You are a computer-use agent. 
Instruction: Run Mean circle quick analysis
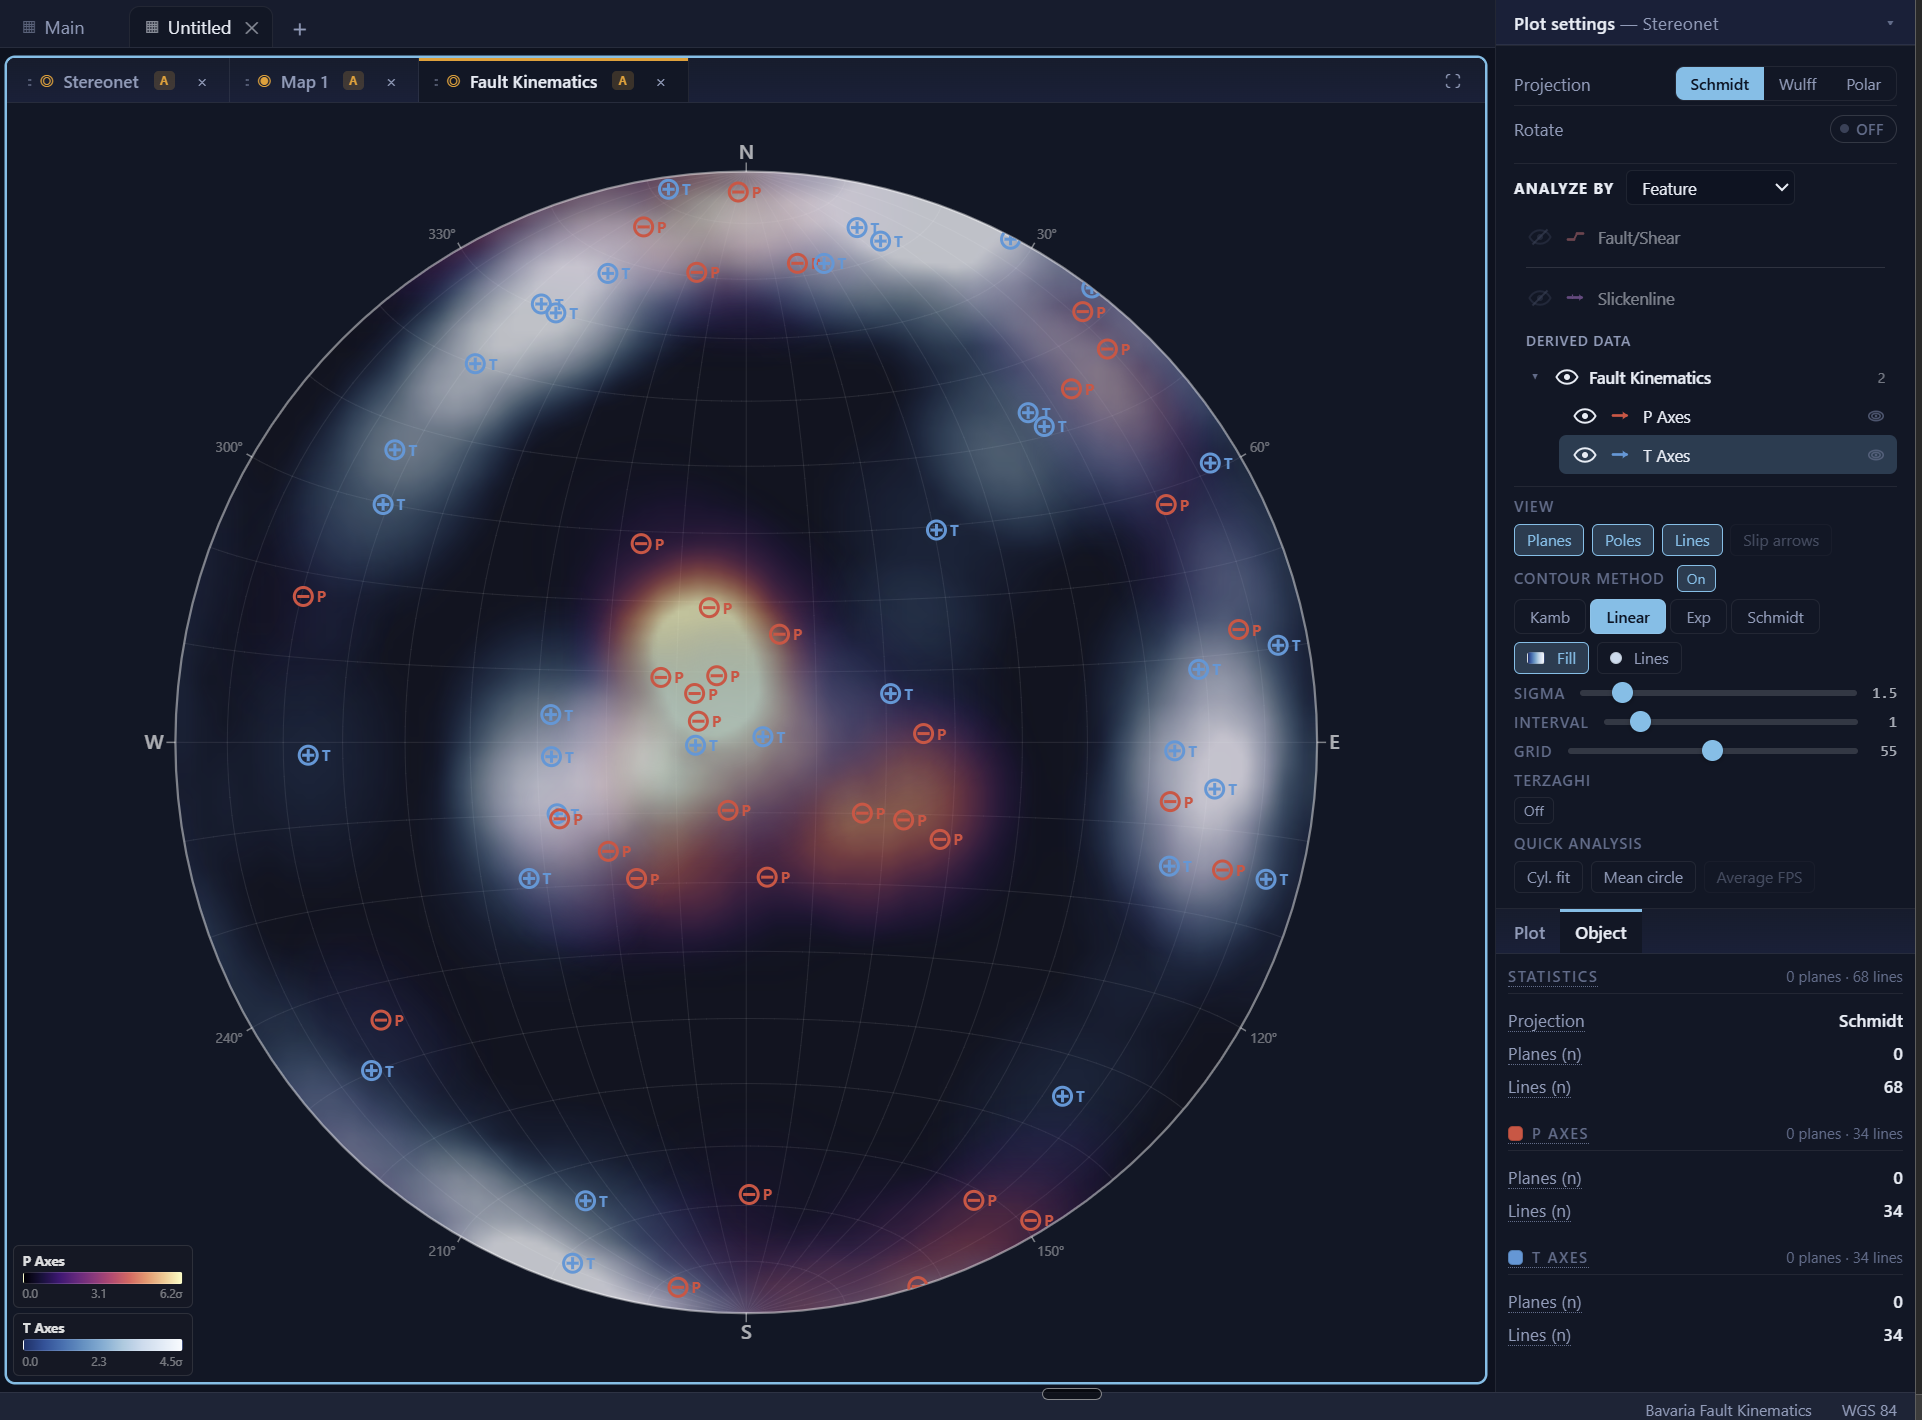[1643, 878]
